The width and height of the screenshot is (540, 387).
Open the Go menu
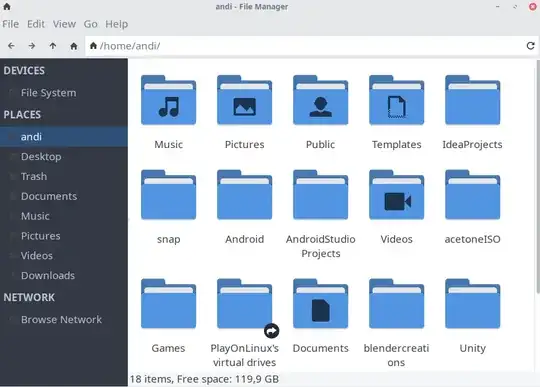click(91, 24)
